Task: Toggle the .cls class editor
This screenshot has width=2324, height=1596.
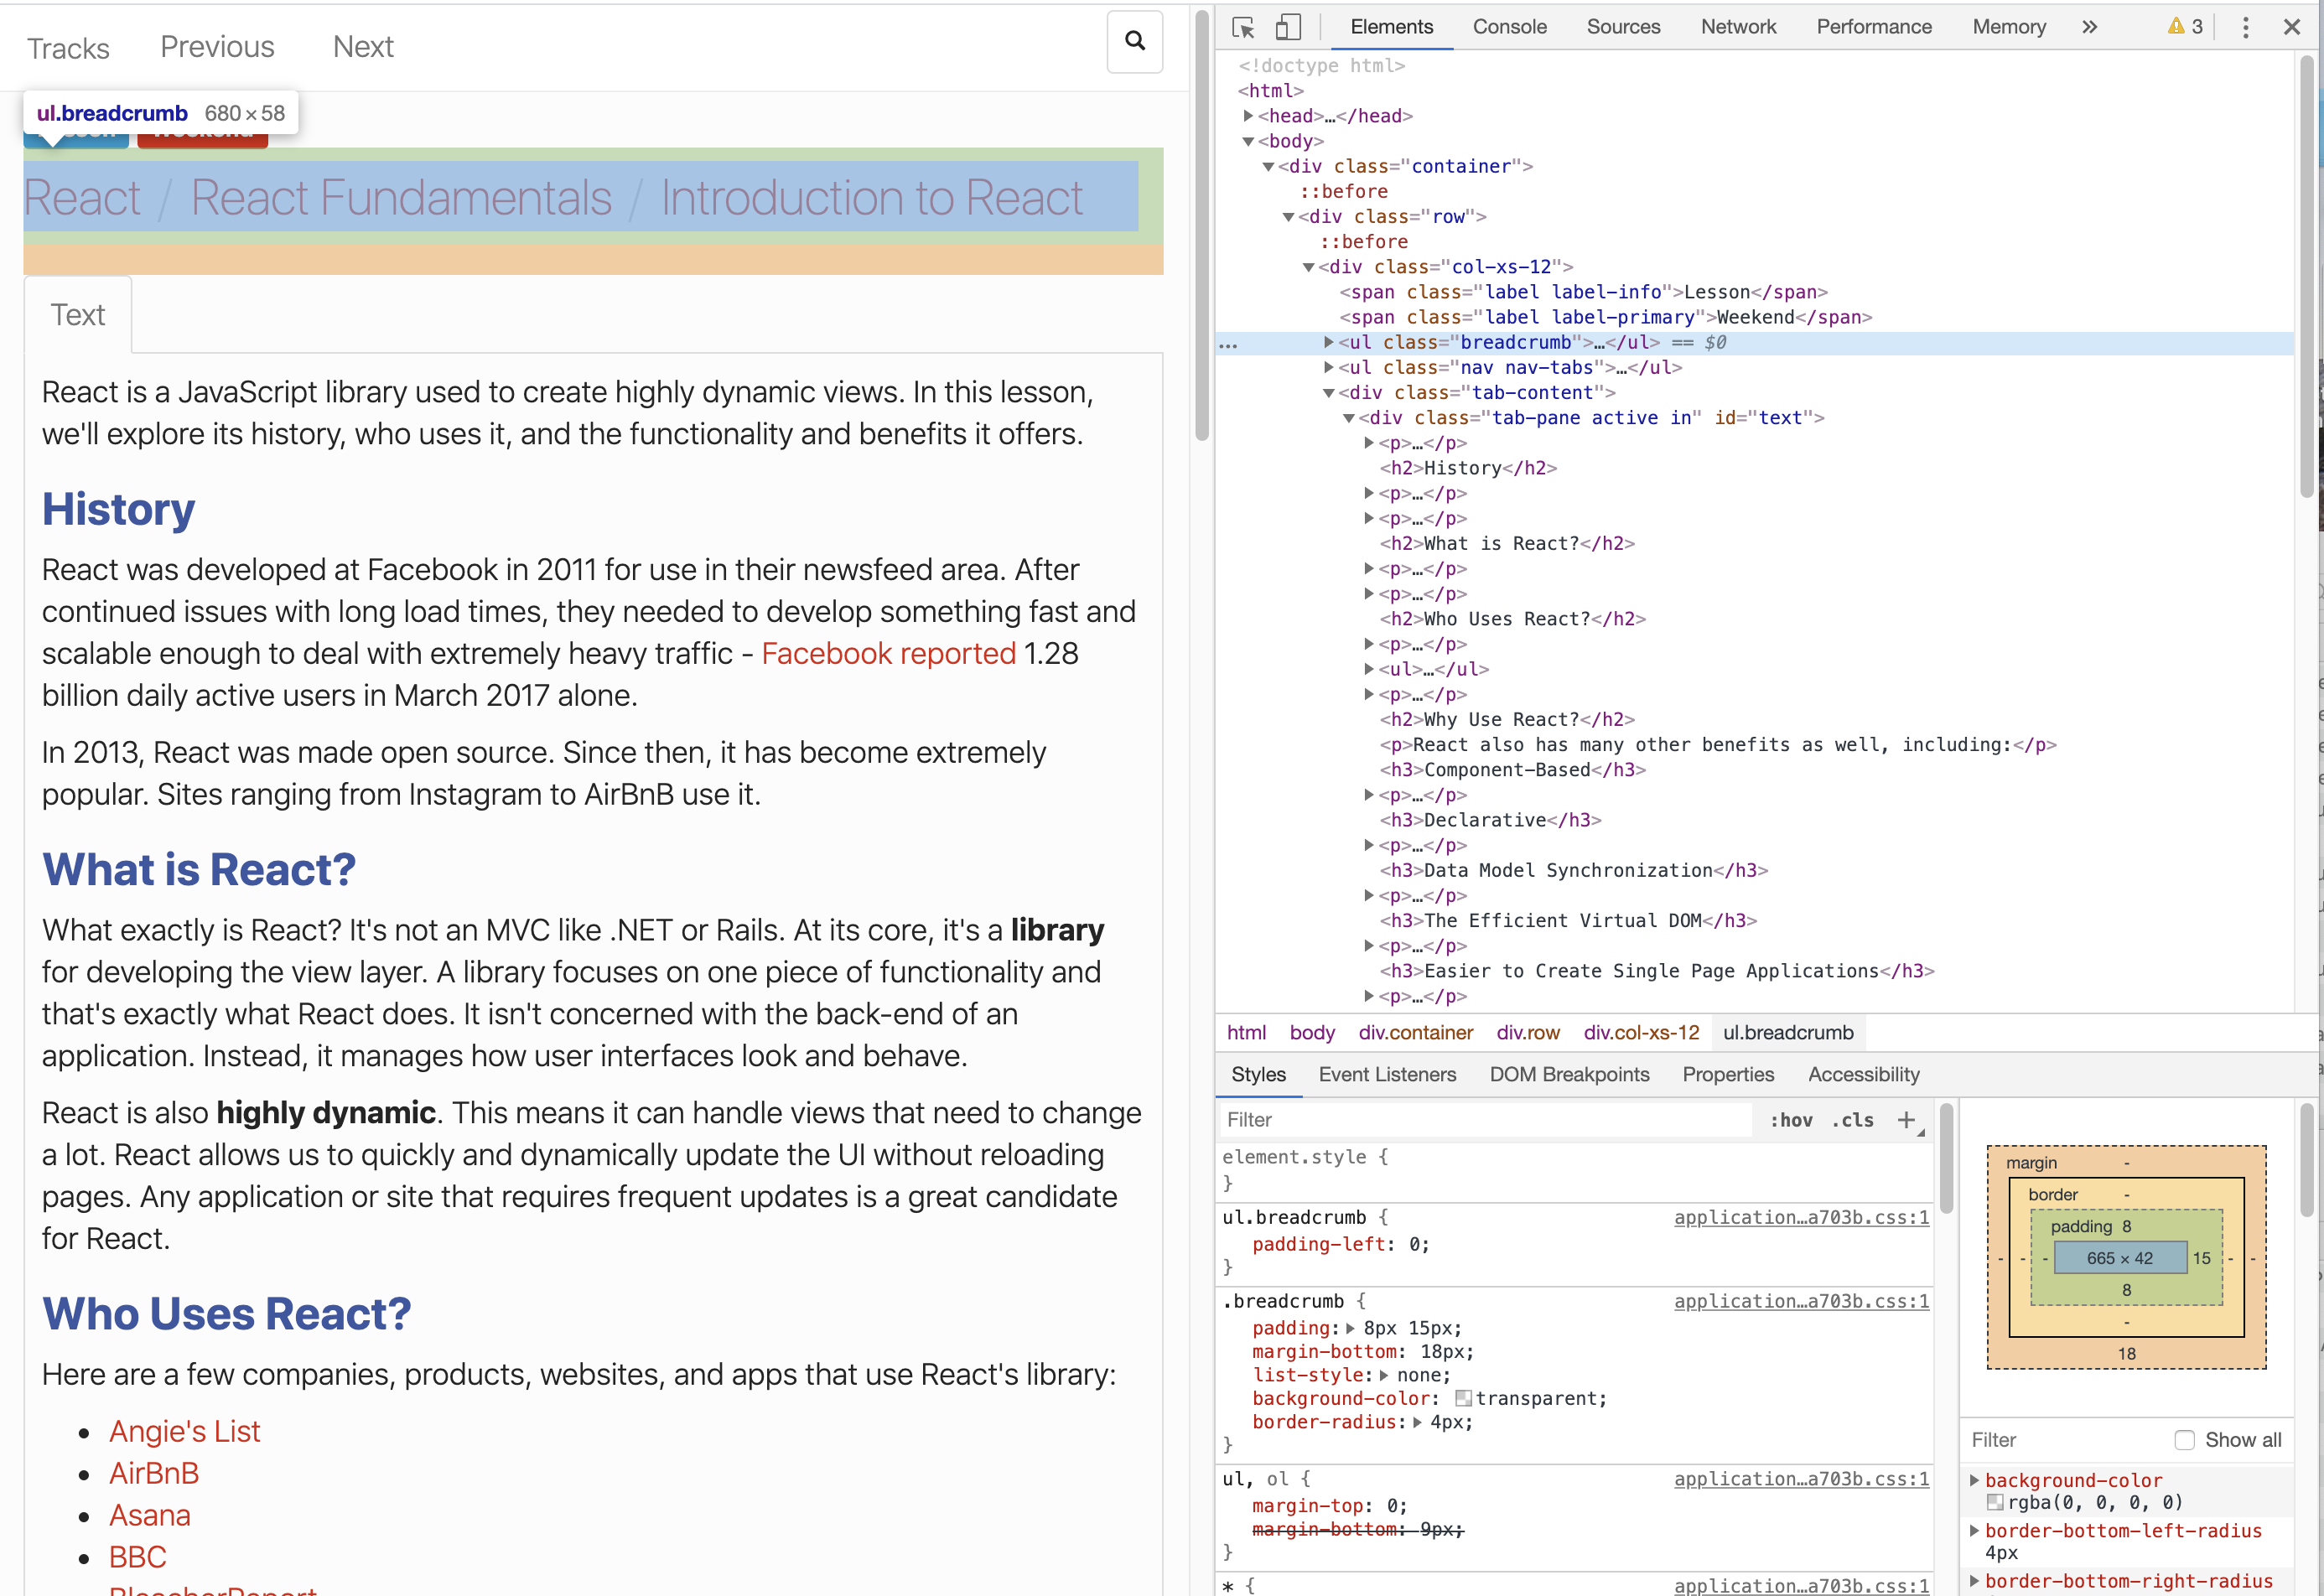Action: 1850,1123
